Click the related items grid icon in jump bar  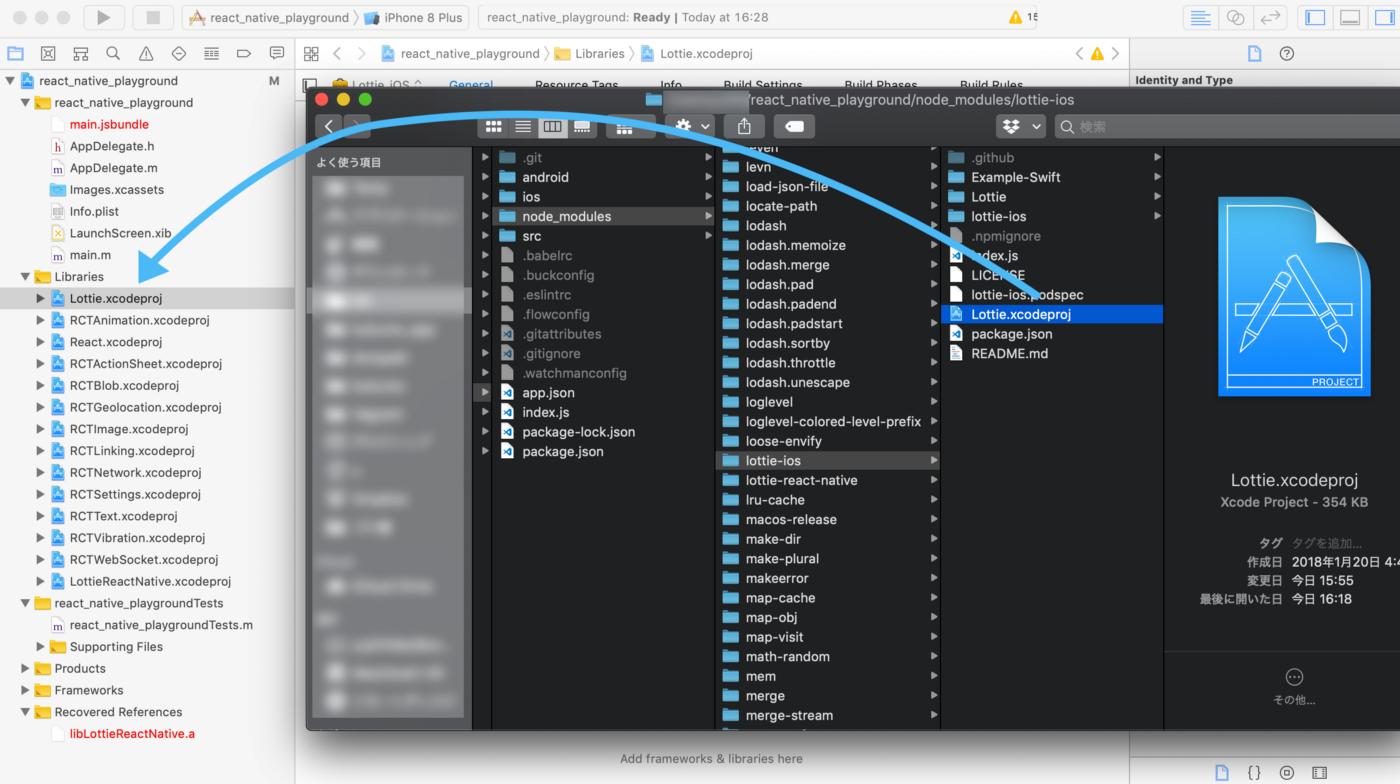[x=311, y=54]
